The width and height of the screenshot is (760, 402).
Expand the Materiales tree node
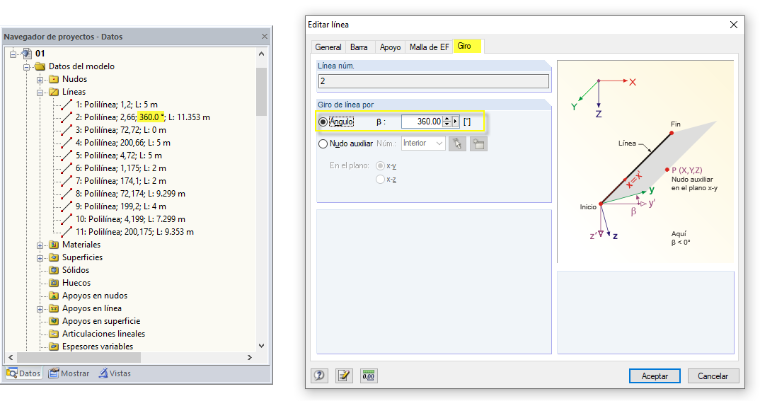click(x=40, y=245)
